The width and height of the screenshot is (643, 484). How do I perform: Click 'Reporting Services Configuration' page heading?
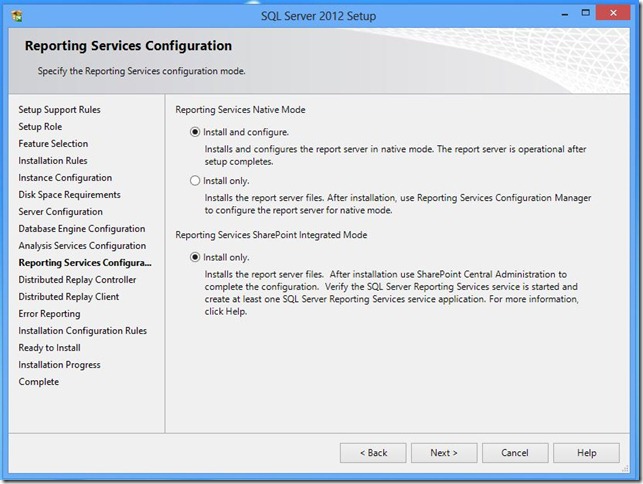click(128, 46)
